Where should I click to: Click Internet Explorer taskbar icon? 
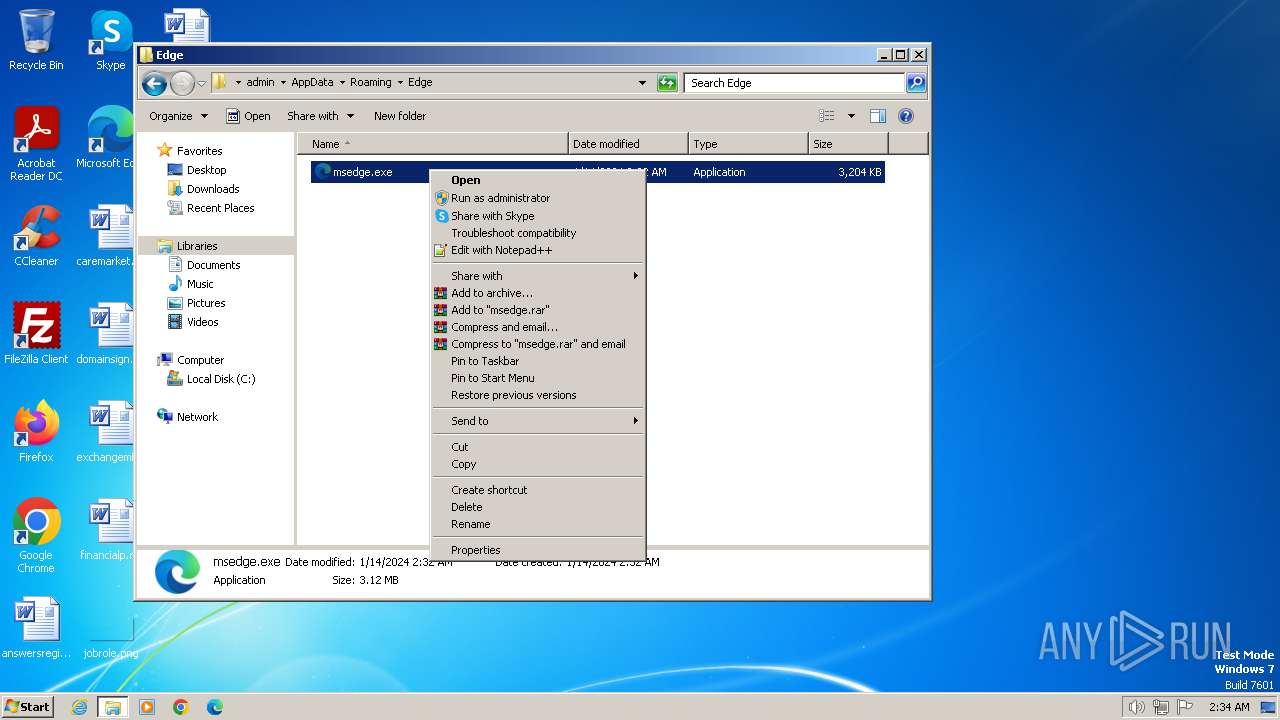(x=79, y=707)
